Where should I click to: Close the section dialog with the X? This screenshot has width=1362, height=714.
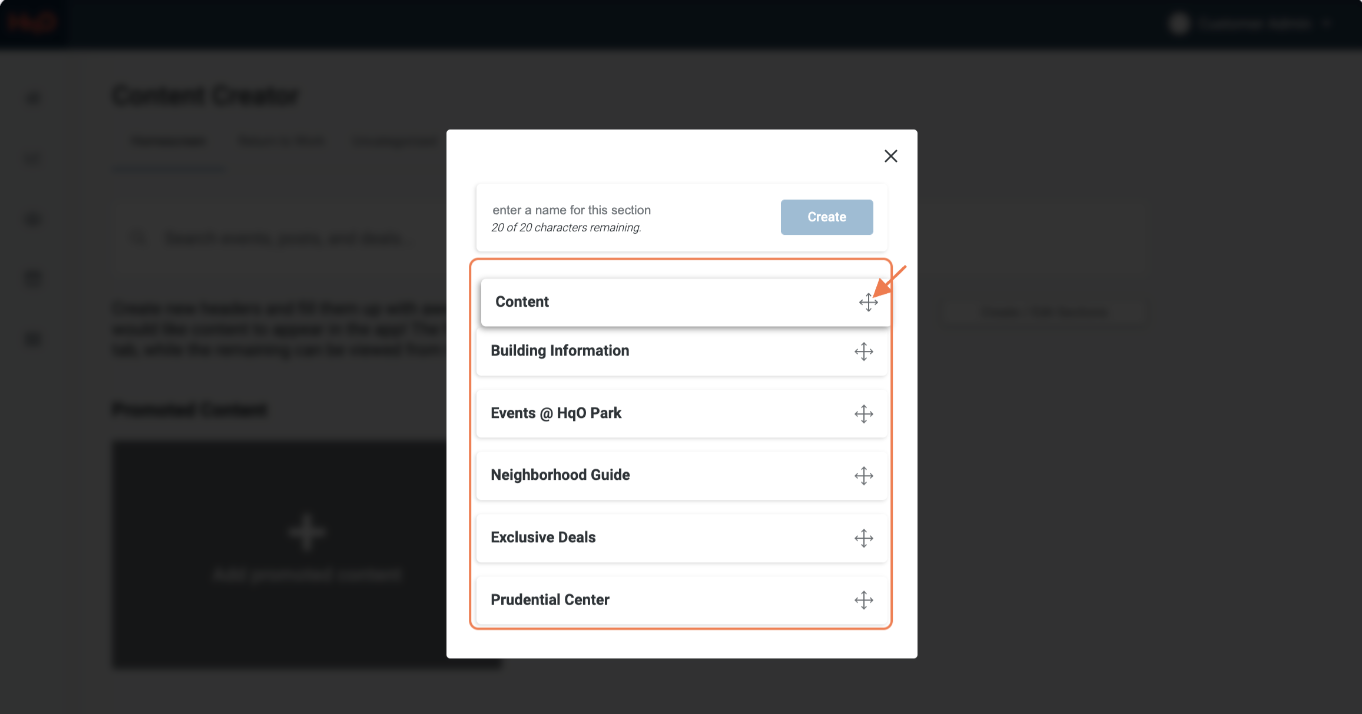point(891,156)
